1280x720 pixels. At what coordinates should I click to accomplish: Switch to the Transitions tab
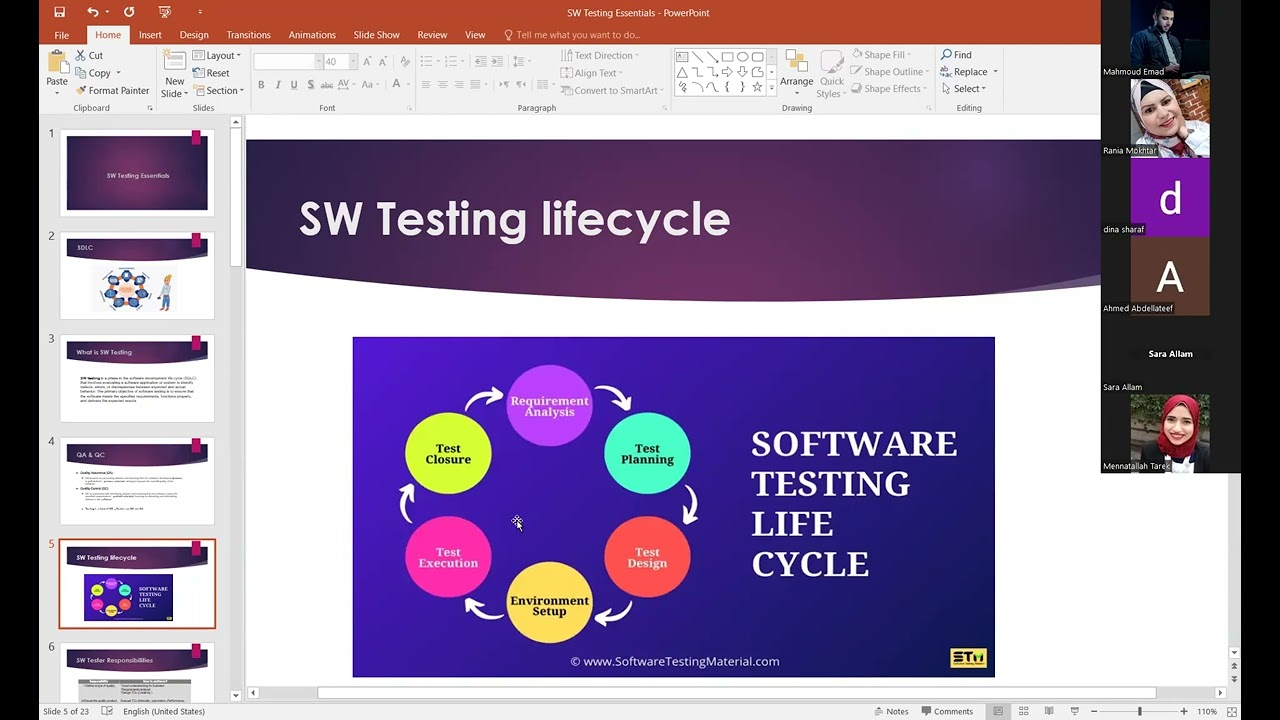[x=248, y=35]
